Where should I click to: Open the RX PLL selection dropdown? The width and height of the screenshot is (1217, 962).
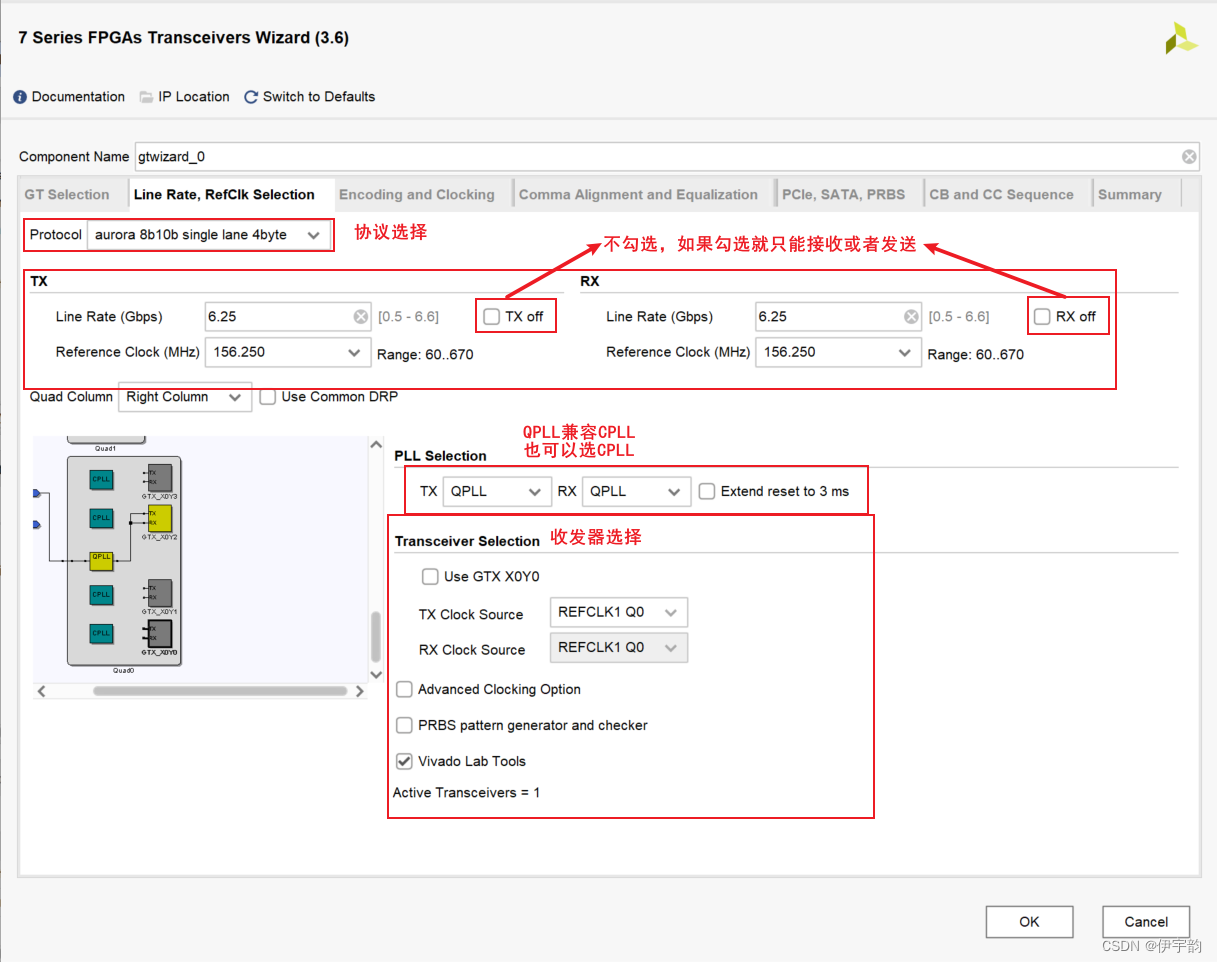[x=637, y=491]
